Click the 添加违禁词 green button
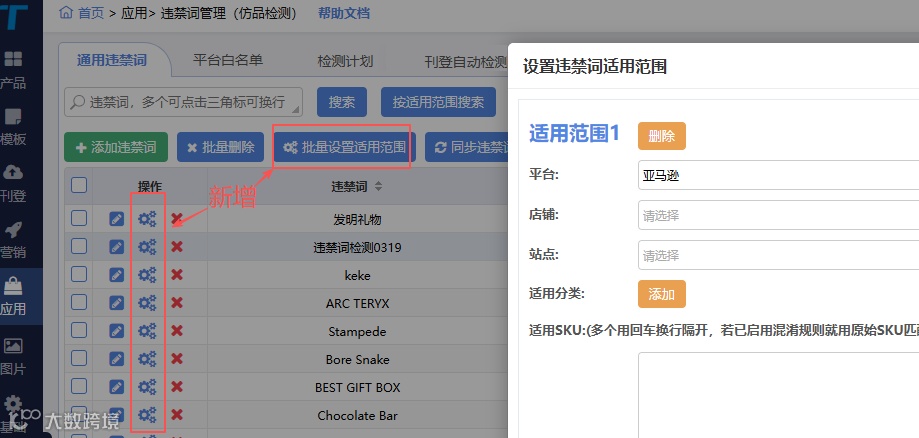The image size is (919, 438). coord(116,147)
